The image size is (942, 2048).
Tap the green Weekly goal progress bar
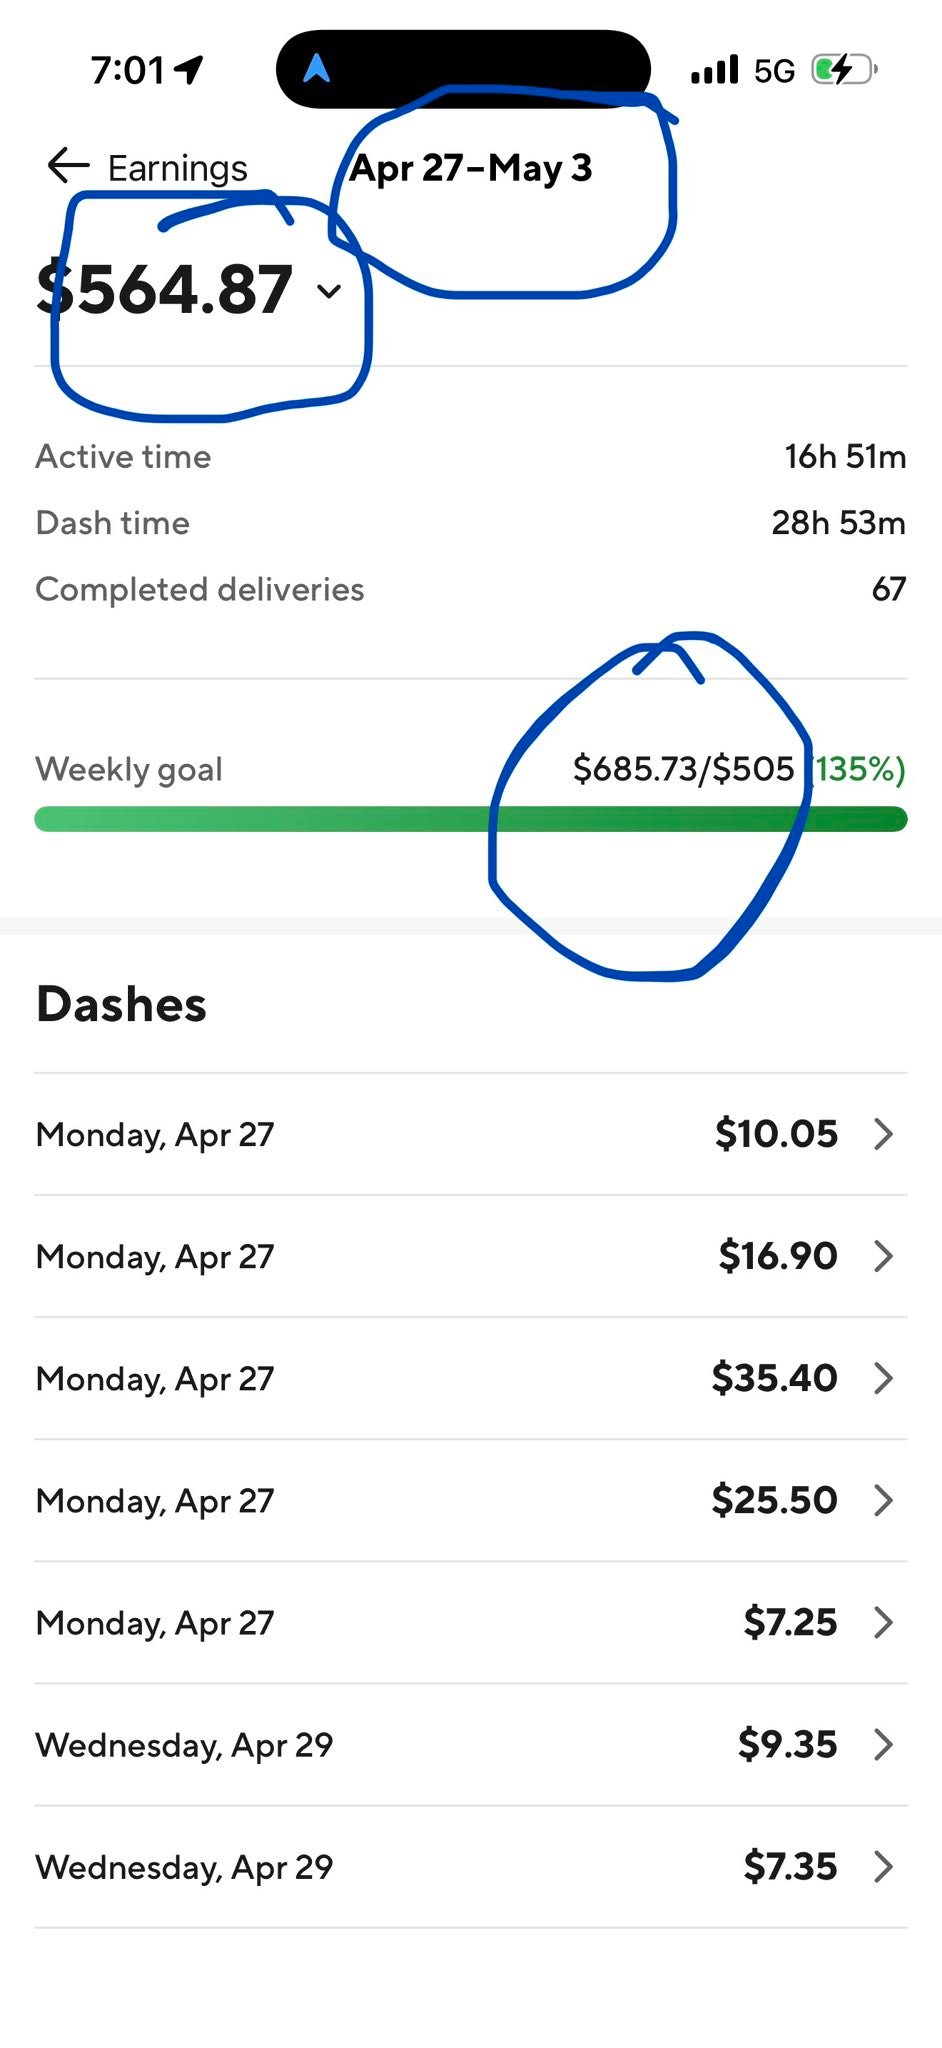[x=470, y=819]
